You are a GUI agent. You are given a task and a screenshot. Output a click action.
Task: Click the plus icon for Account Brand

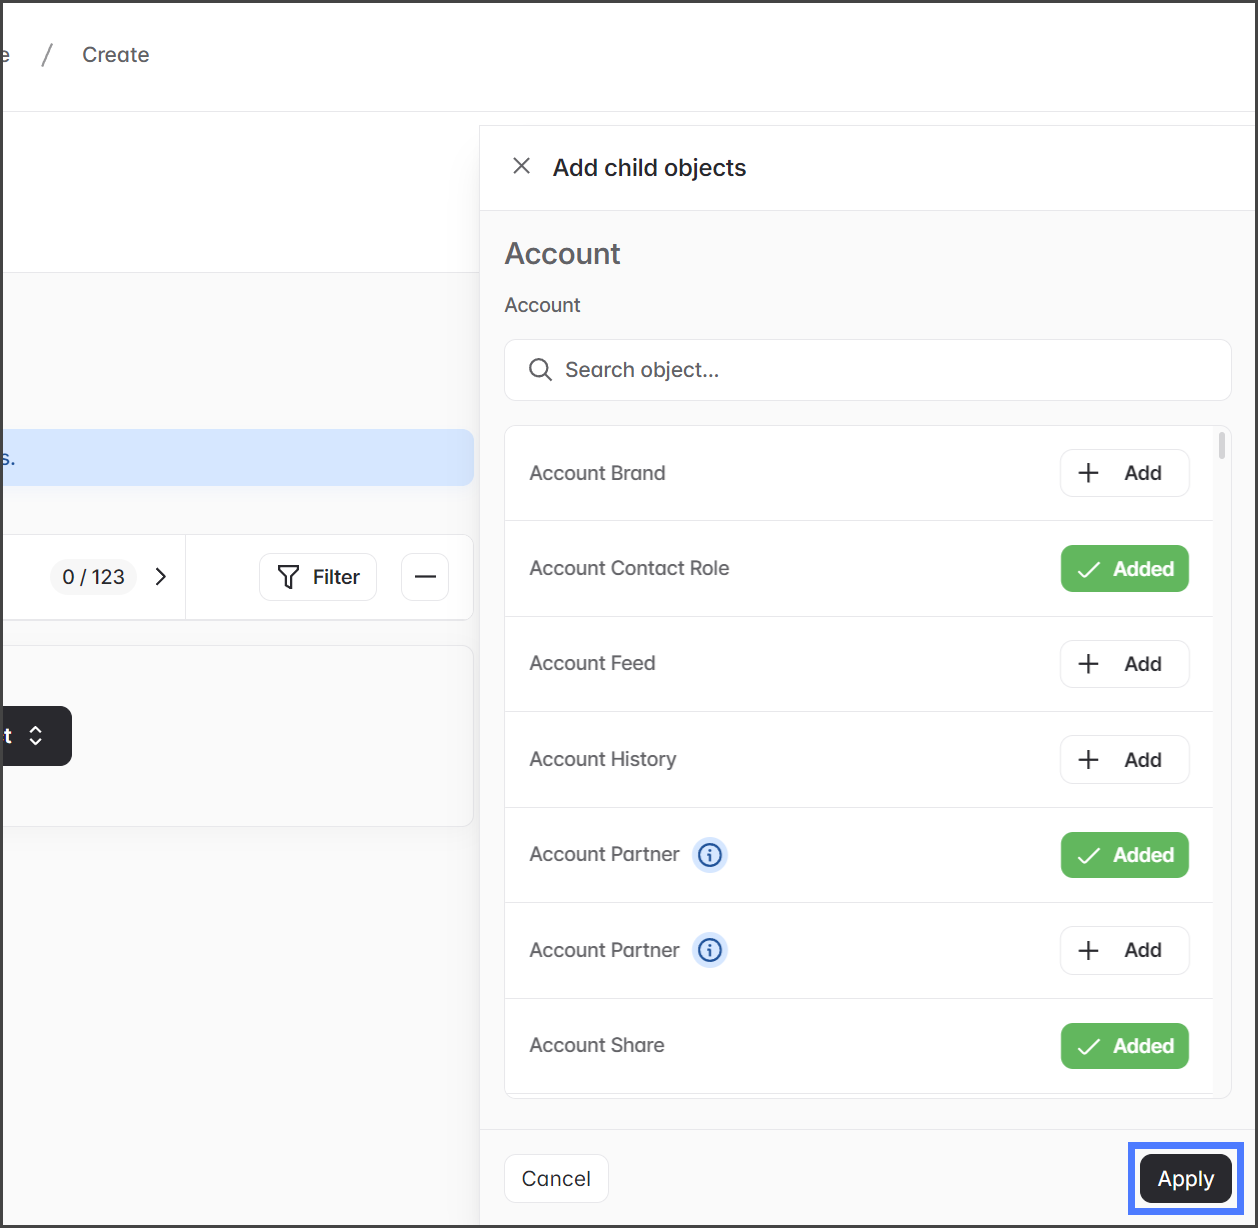pyautogui.click(x=1089, y=473)
